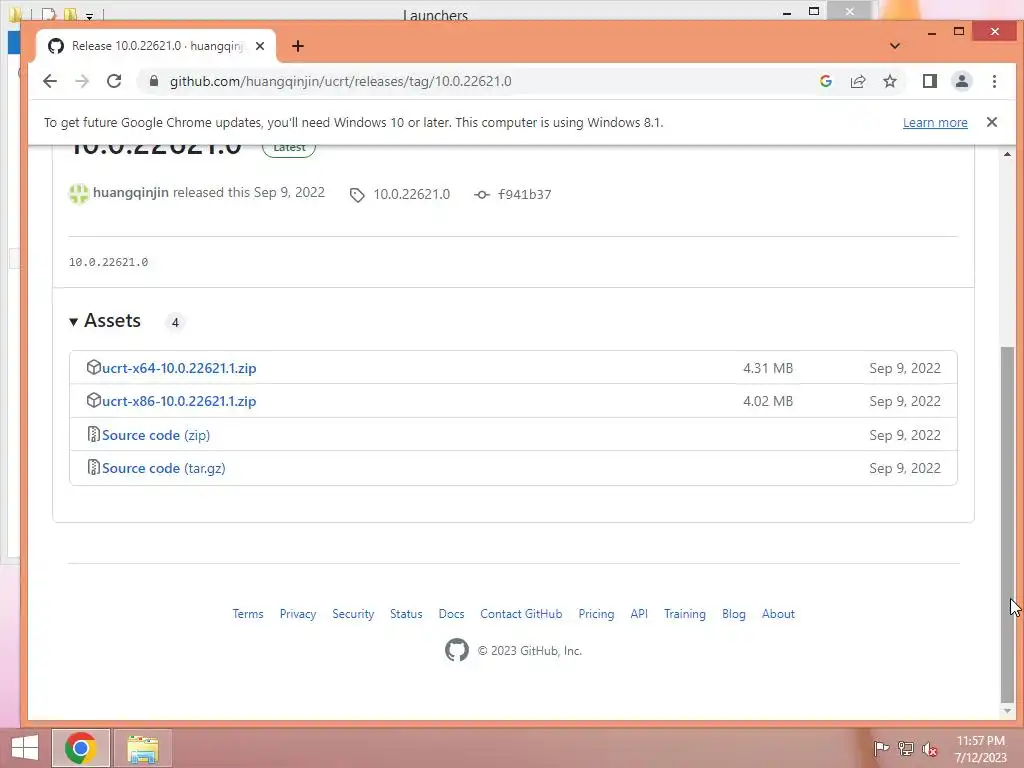The image size is (1024, 768).
Task: Open Action Center flag icon
Action: pyautogui.click(x=881, y=748)
